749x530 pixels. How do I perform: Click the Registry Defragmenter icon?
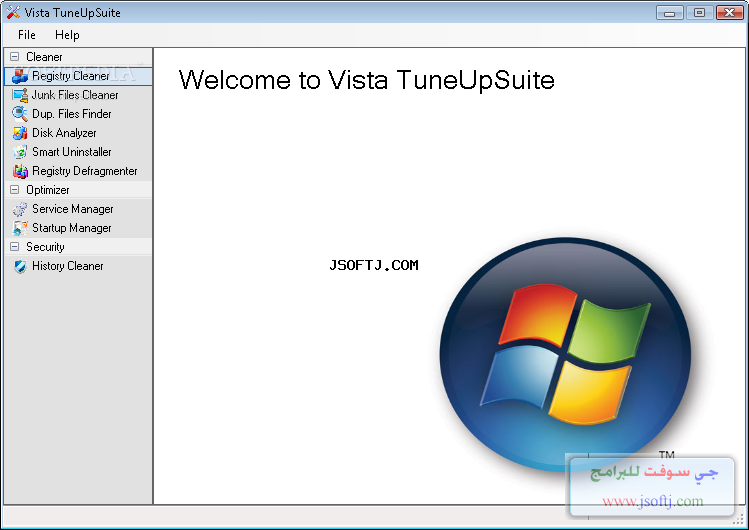(20, 171)
